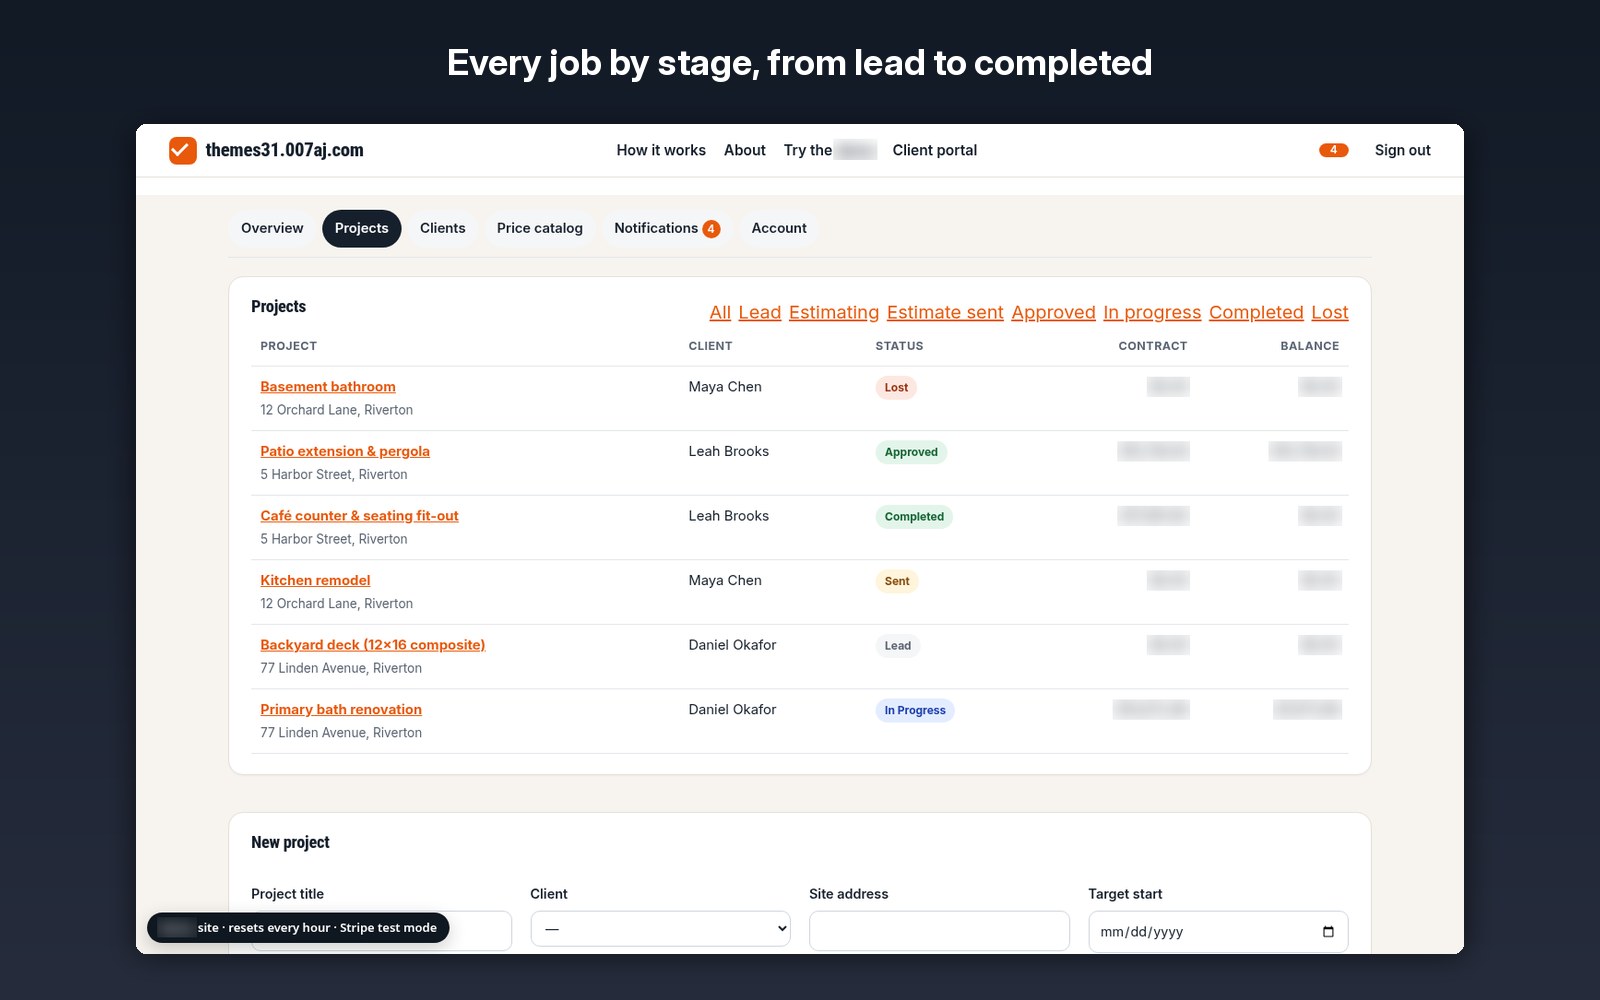Click the themes31.007aj.com site title

pos(284,150)
